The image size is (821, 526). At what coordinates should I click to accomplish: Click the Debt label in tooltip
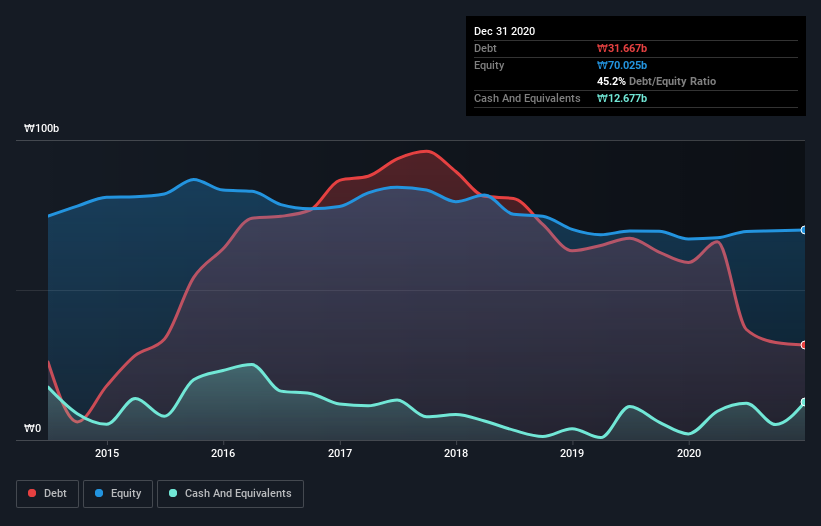pos(485,48)
